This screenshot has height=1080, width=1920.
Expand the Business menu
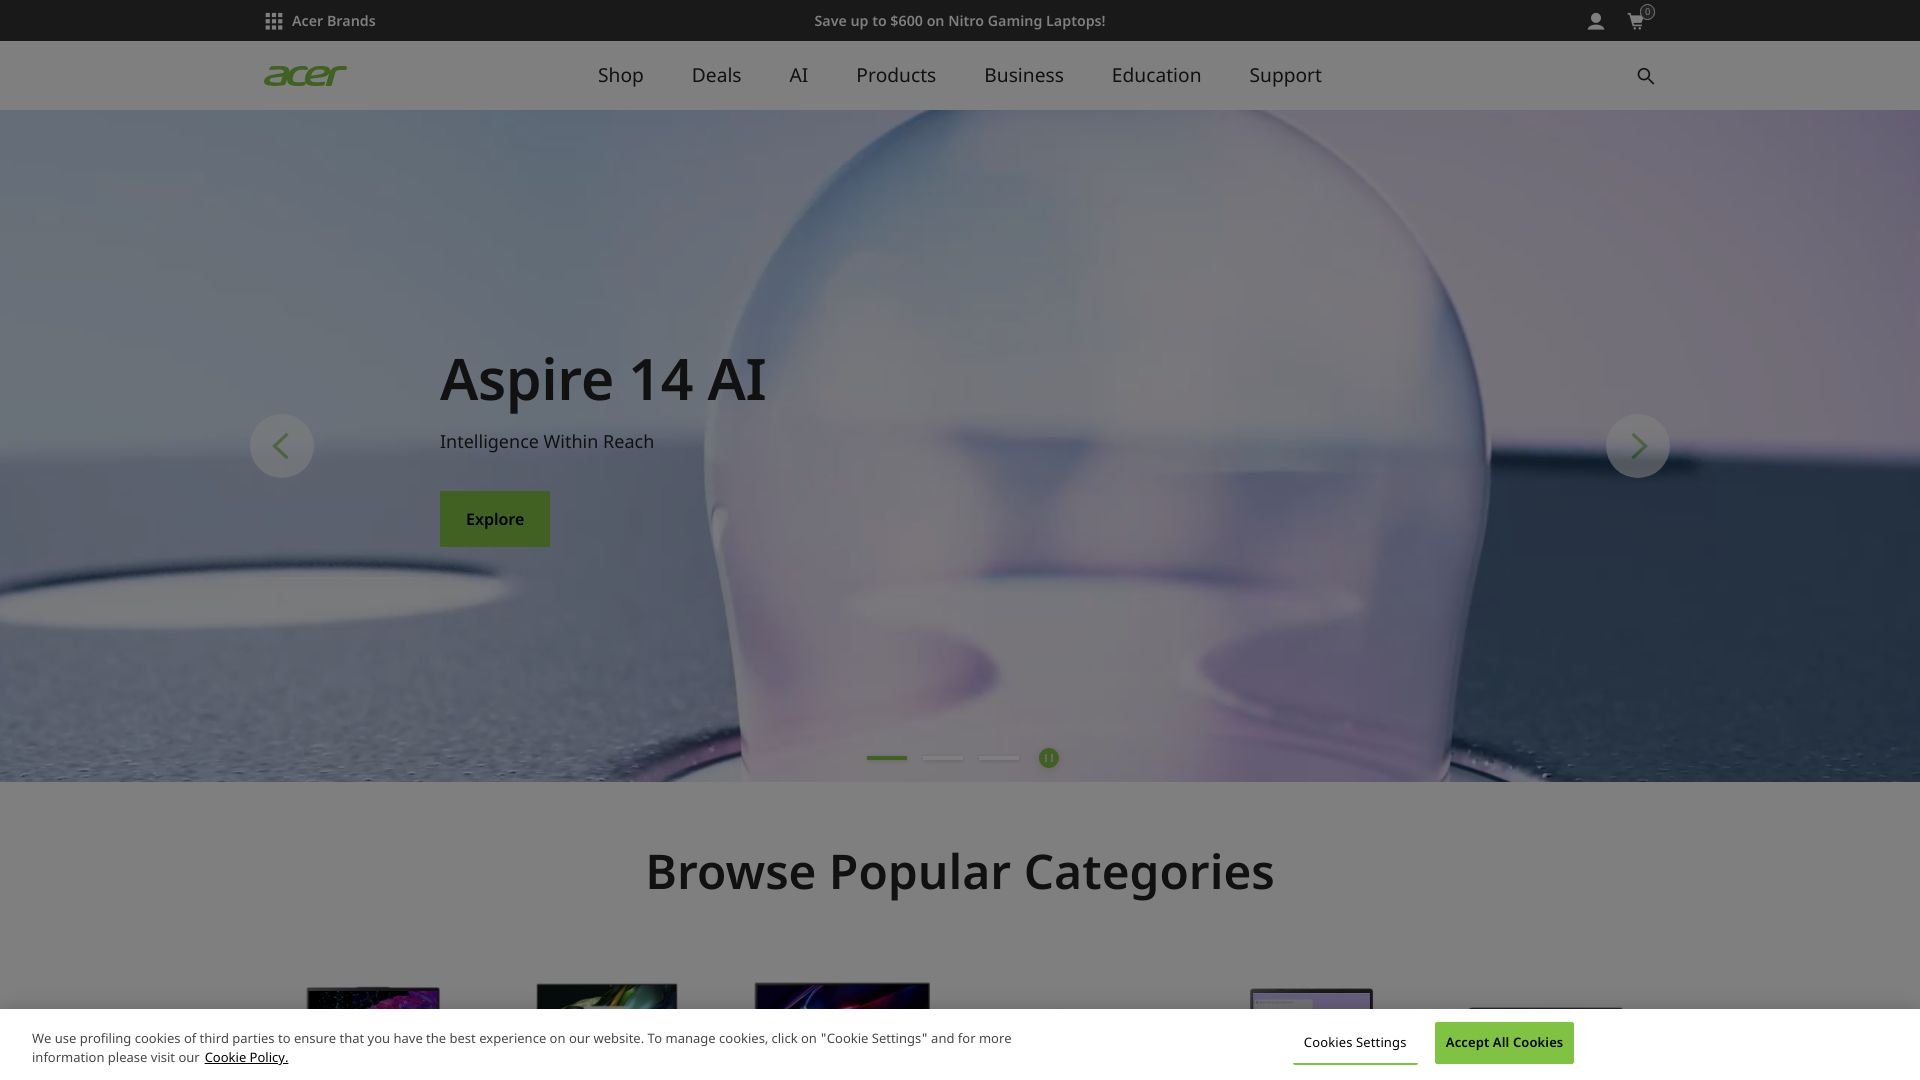point(1024,76)
